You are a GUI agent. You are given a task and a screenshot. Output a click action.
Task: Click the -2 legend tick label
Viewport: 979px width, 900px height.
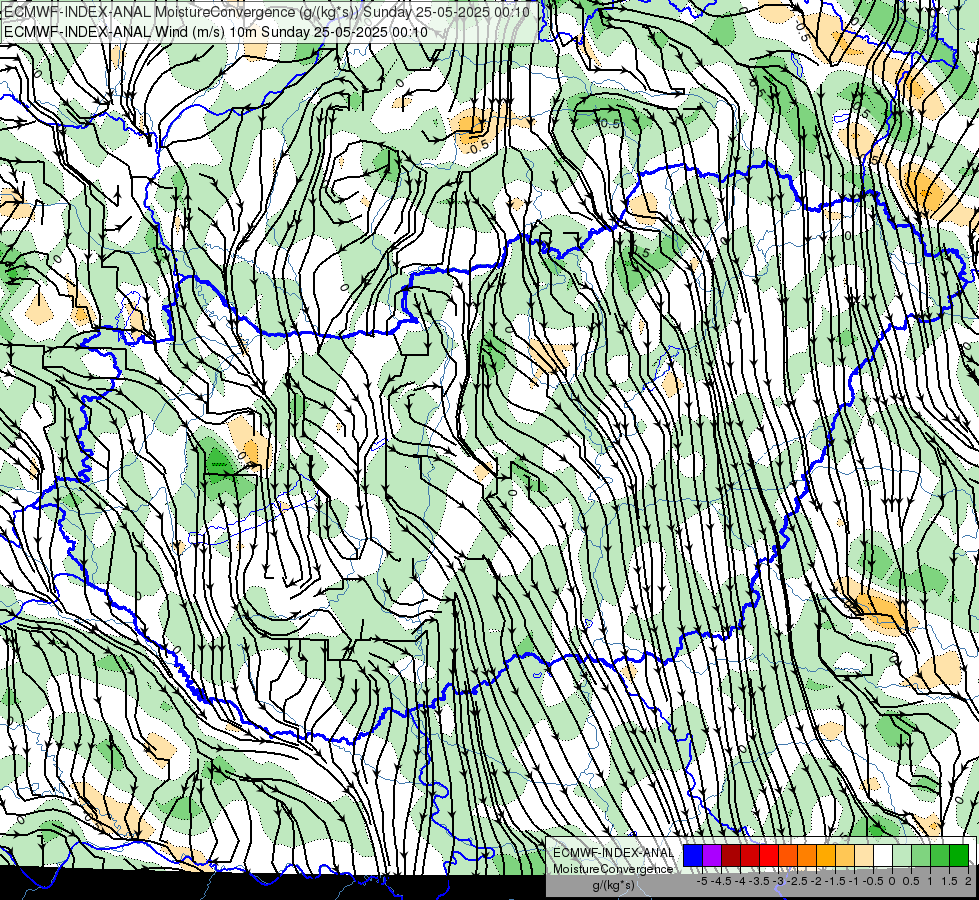pyautogui.click(x=816, y=881)
